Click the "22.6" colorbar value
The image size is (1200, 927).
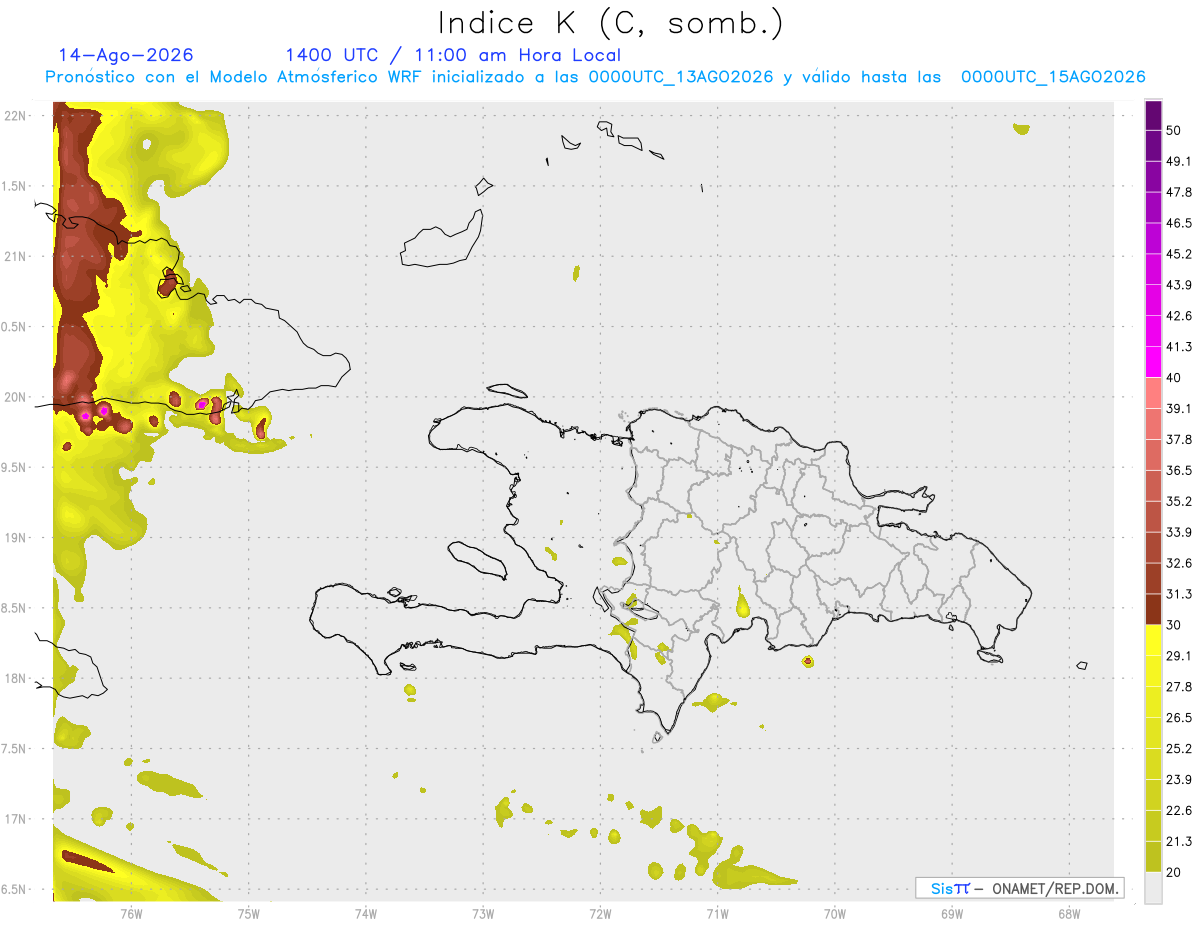1179,811
